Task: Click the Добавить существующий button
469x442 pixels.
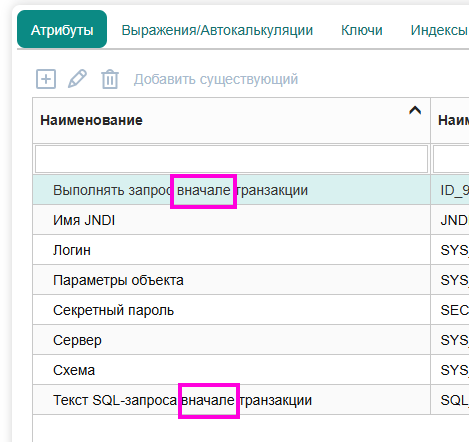Action: [216, 79]
